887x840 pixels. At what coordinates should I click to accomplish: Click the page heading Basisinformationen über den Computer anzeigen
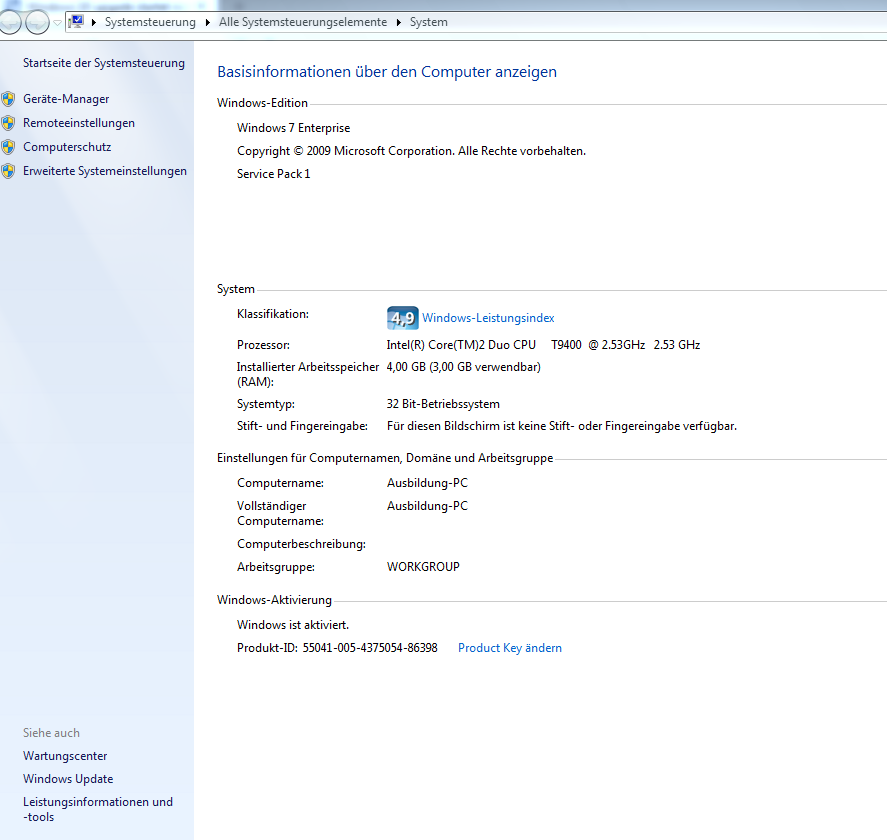click(x=387, y=72)
